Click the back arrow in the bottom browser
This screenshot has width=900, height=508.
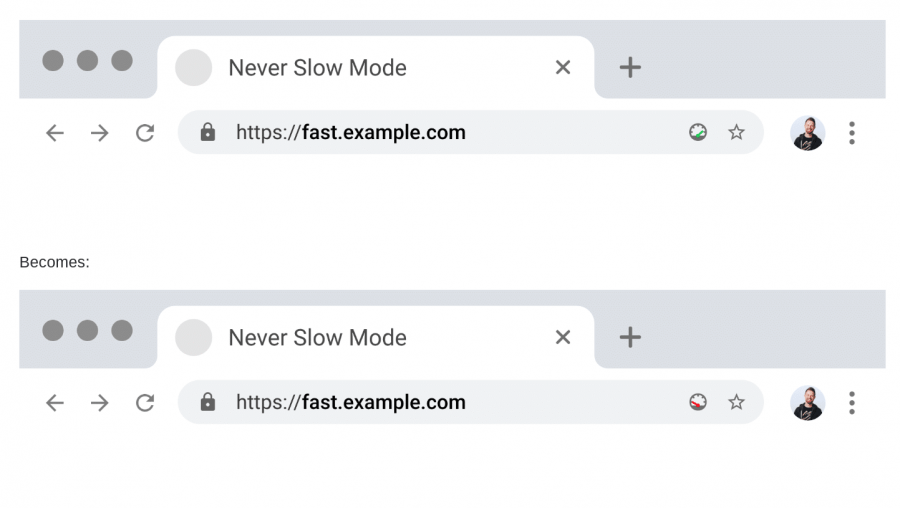click(55, 403)
